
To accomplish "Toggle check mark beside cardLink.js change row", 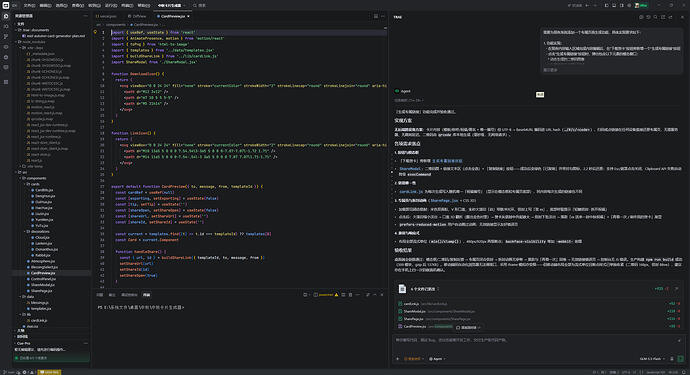I will (x=400, y=304).
